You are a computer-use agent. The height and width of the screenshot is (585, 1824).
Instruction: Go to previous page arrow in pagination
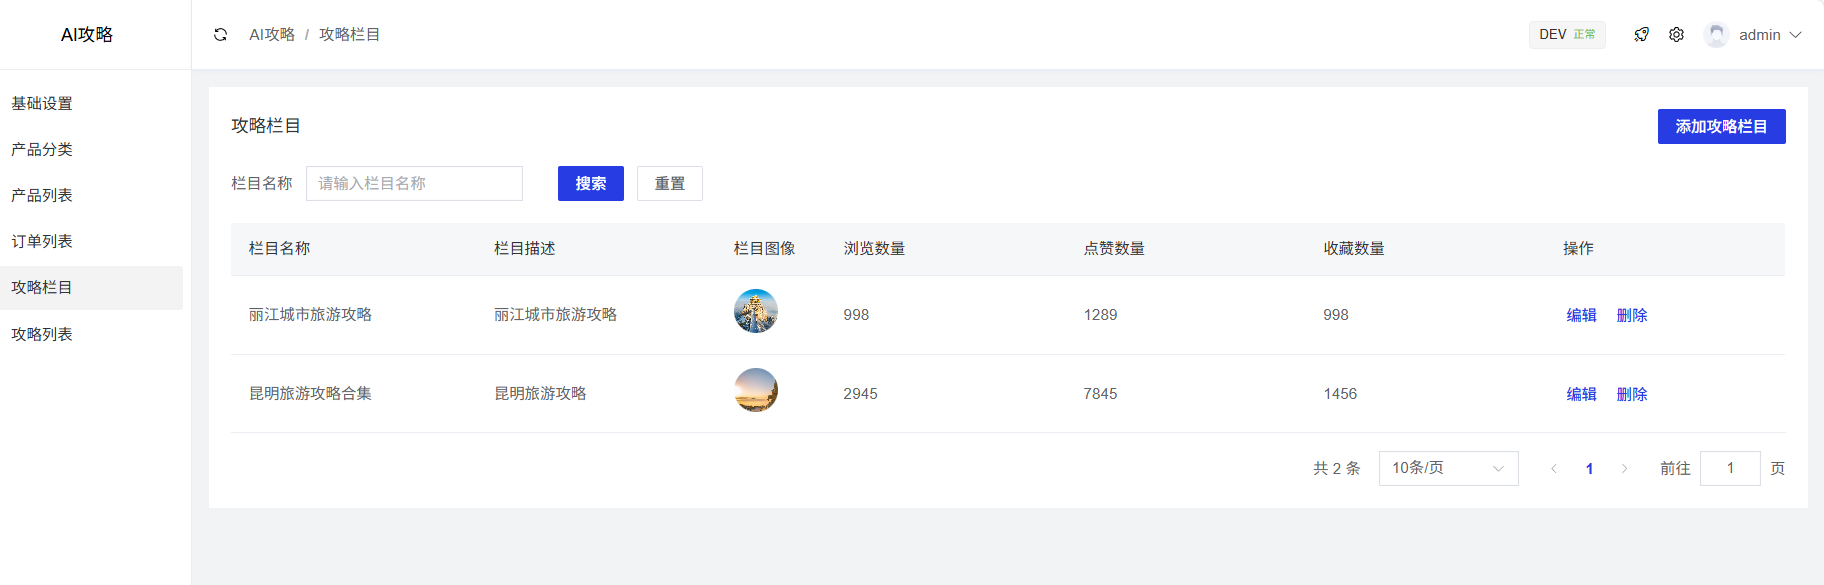click(1553, 469)
